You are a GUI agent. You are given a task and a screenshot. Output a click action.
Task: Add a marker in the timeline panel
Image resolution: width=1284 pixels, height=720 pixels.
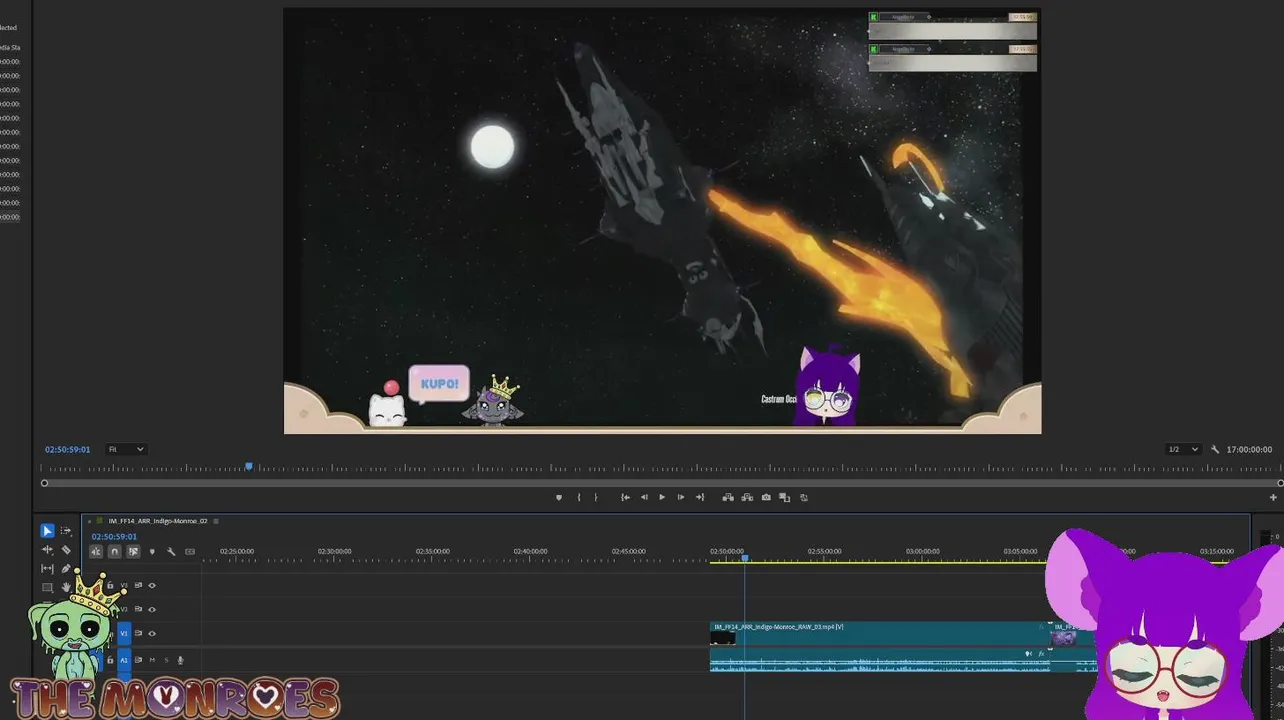coord(152,551)
